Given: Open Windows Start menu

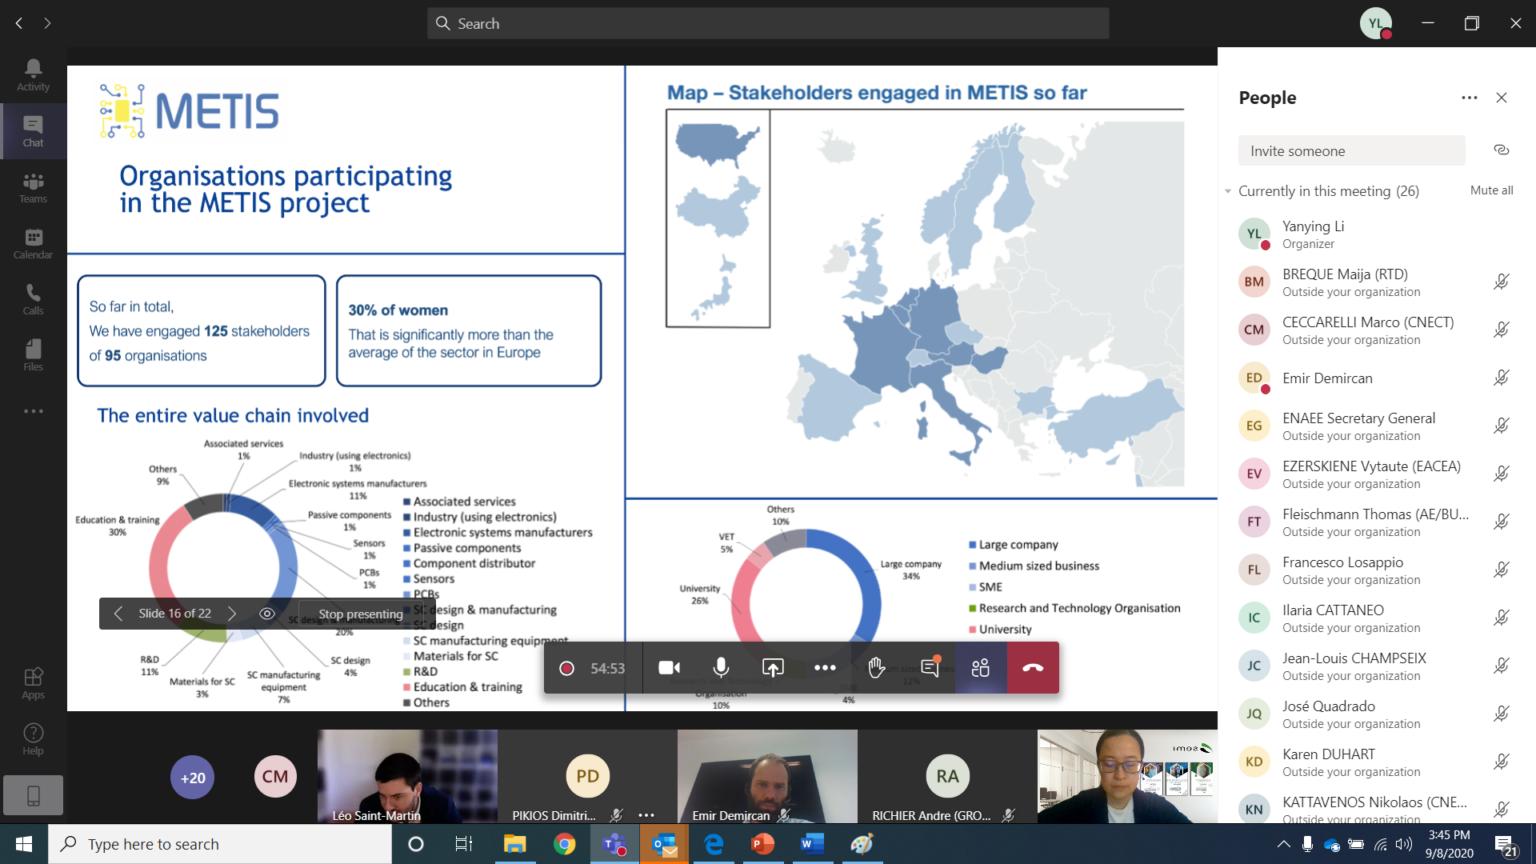Looking at the screenshot, I should (24, 844).
